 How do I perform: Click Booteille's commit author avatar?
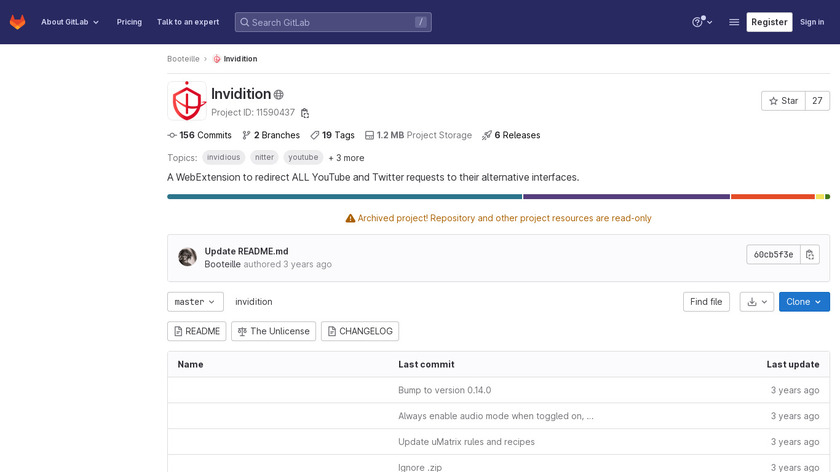187,257
